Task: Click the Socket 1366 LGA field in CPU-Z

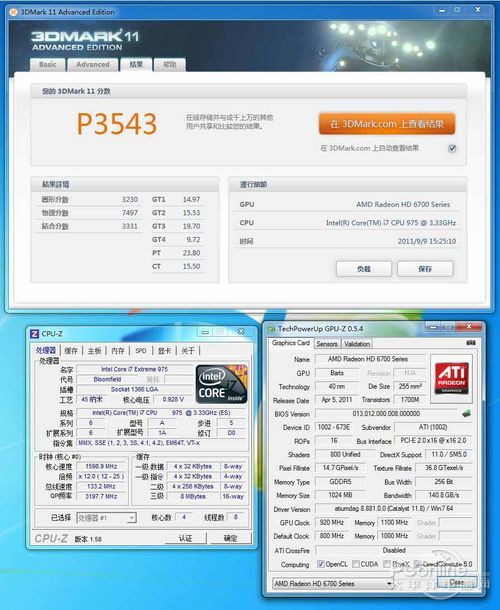Action: click(134, 389)
